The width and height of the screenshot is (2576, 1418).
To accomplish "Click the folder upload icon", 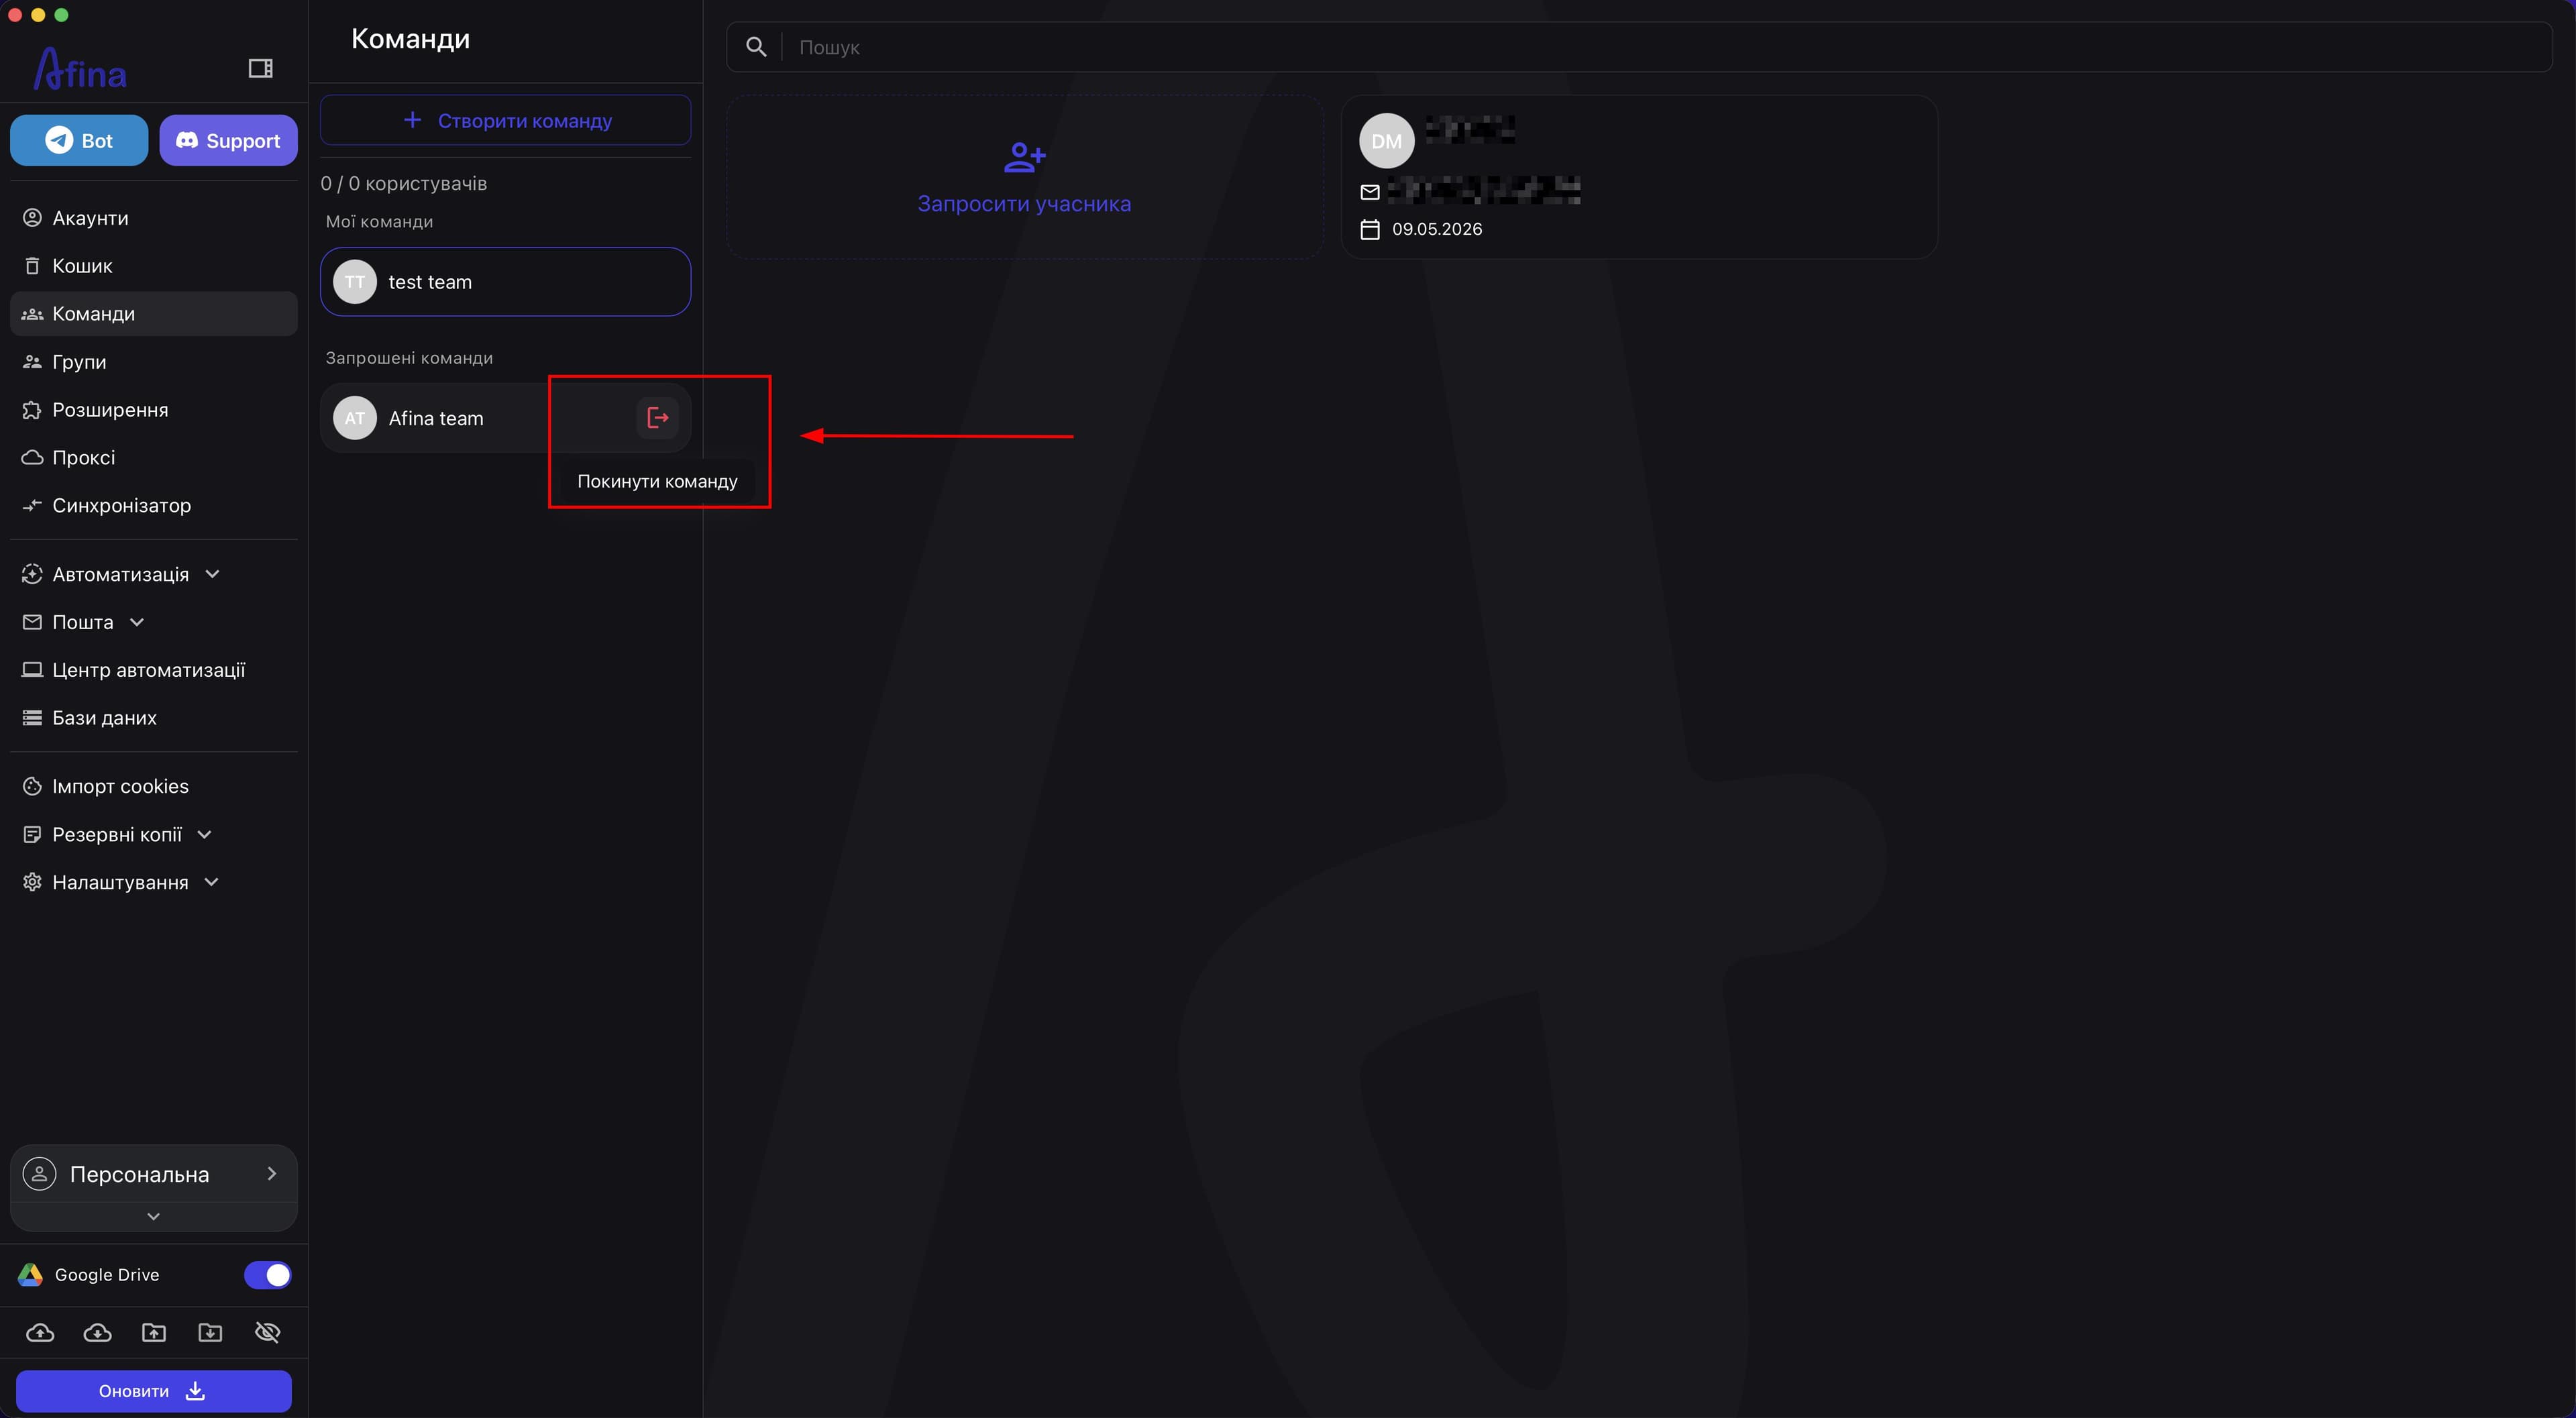I will click(154, 1333).
